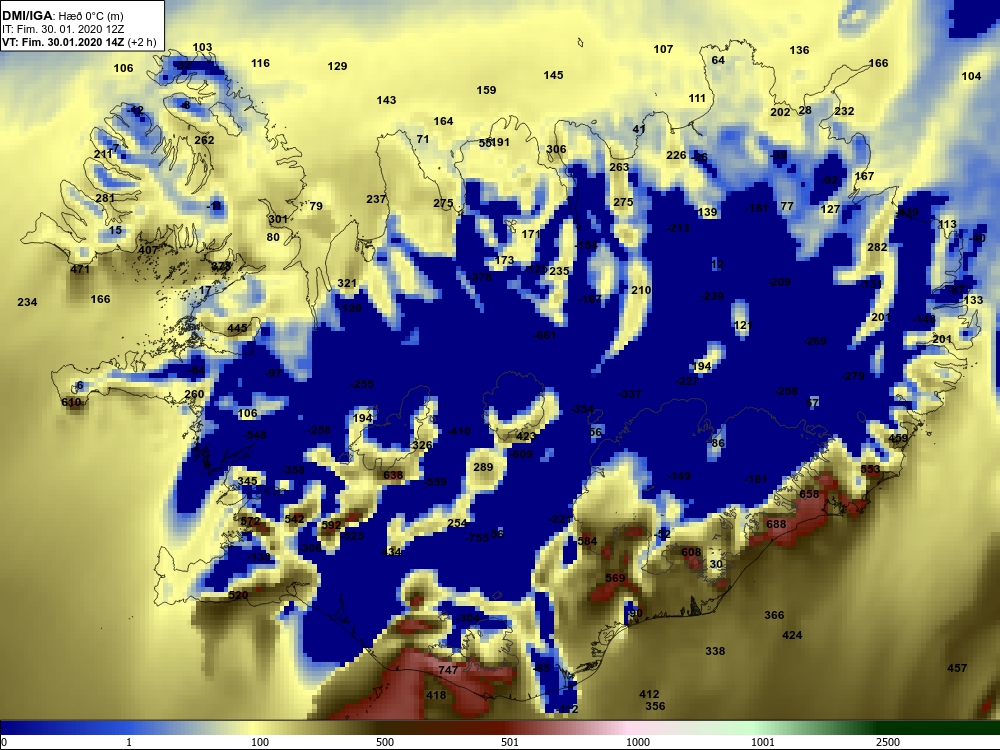1000x750 pixels.
Task: Select the 553 height value
Action: point(871,469)
